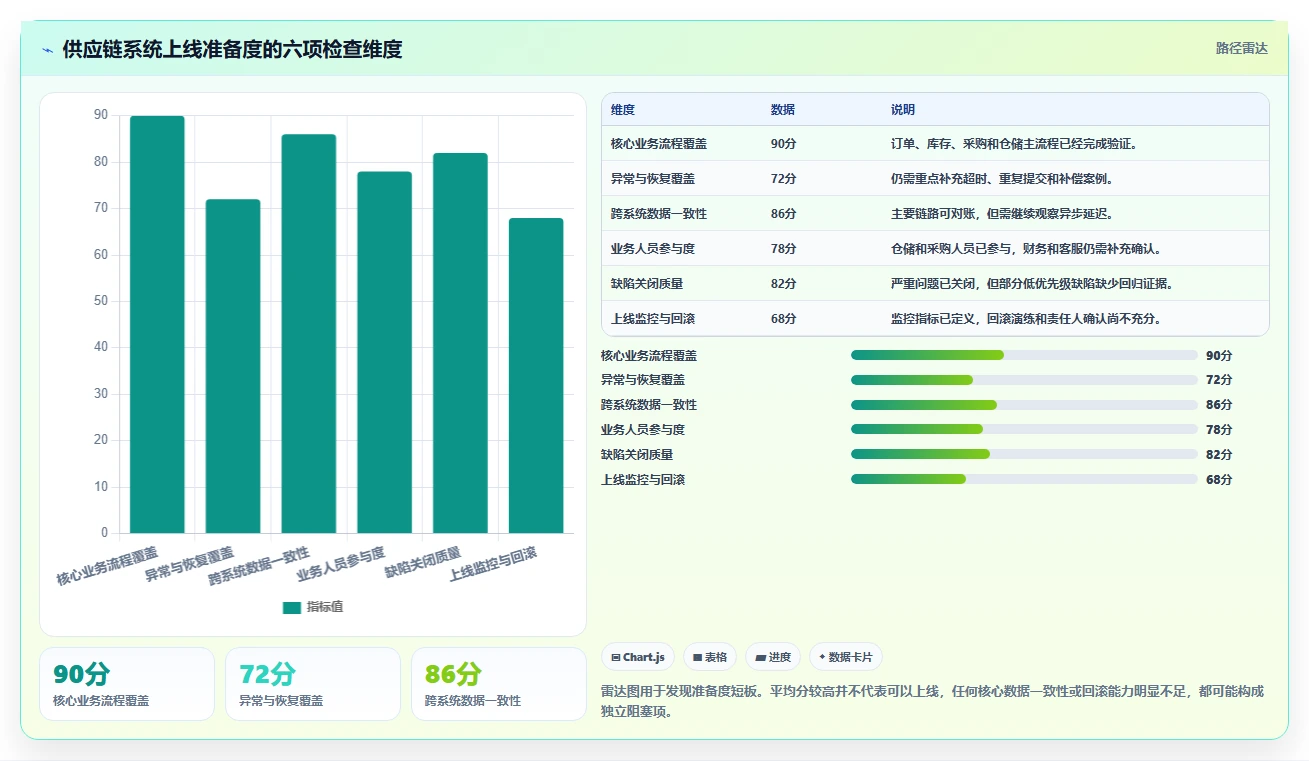Click the 订单、库存、采购 description cell
This screenshot has width=1309, height=761.
pyautogui.click(x=1014, y=144)
